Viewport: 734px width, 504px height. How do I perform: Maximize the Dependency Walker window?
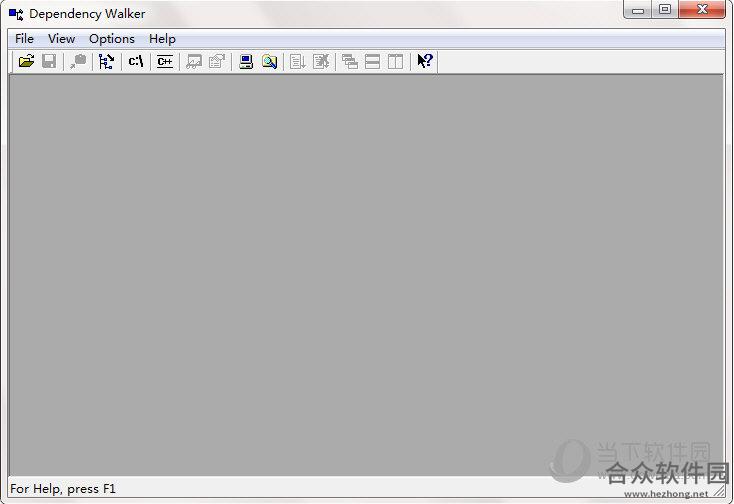pos(665,10)
